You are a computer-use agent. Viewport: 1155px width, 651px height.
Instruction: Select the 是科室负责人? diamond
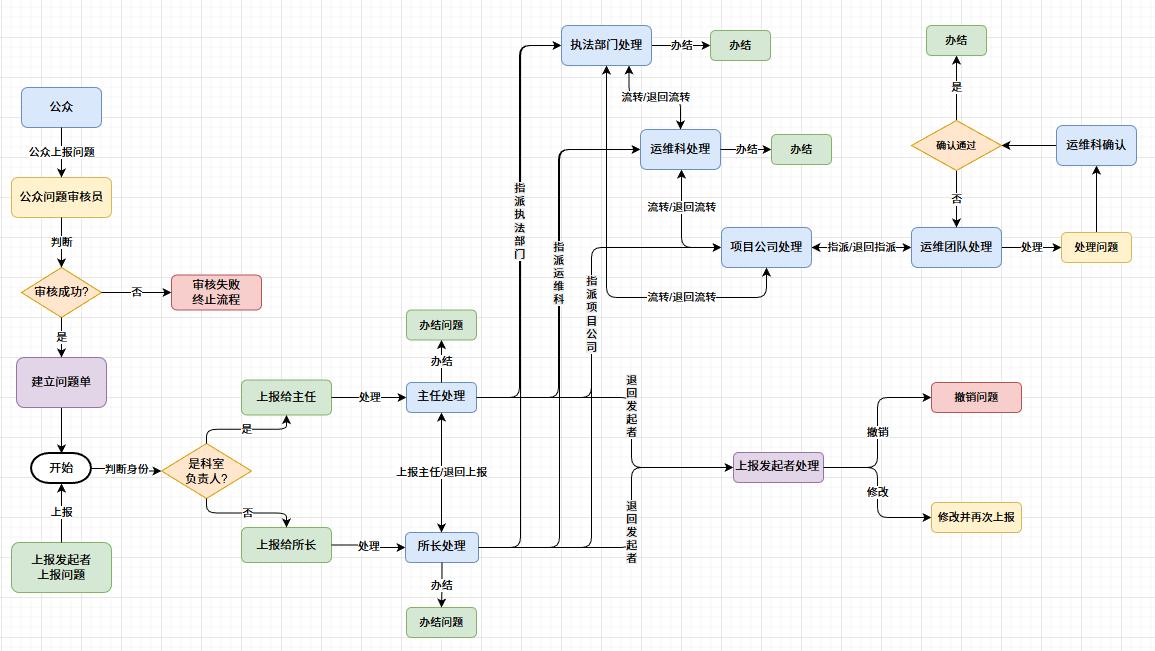tap(207, 471)
